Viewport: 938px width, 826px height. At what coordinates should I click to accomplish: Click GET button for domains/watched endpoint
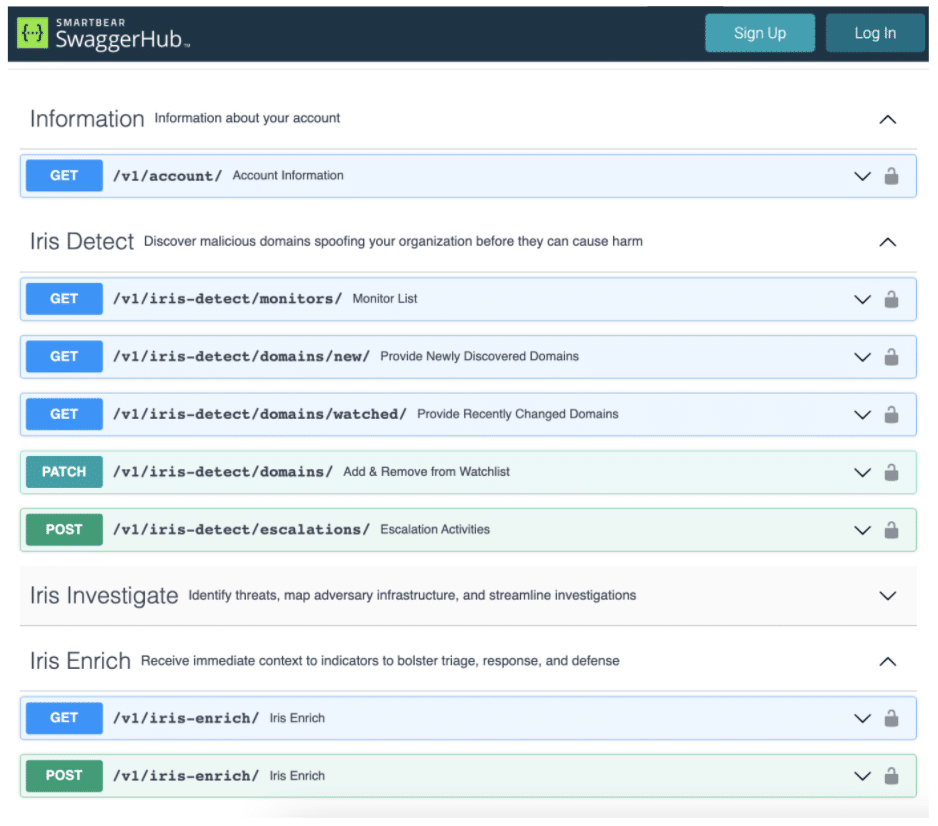click(64, 414)
